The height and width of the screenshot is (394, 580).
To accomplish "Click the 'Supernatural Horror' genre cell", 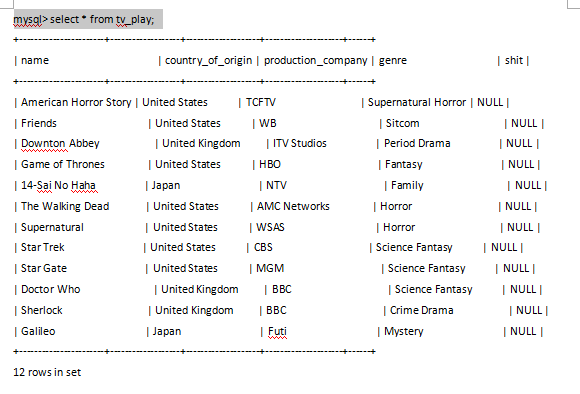I will tap(417, 102).
